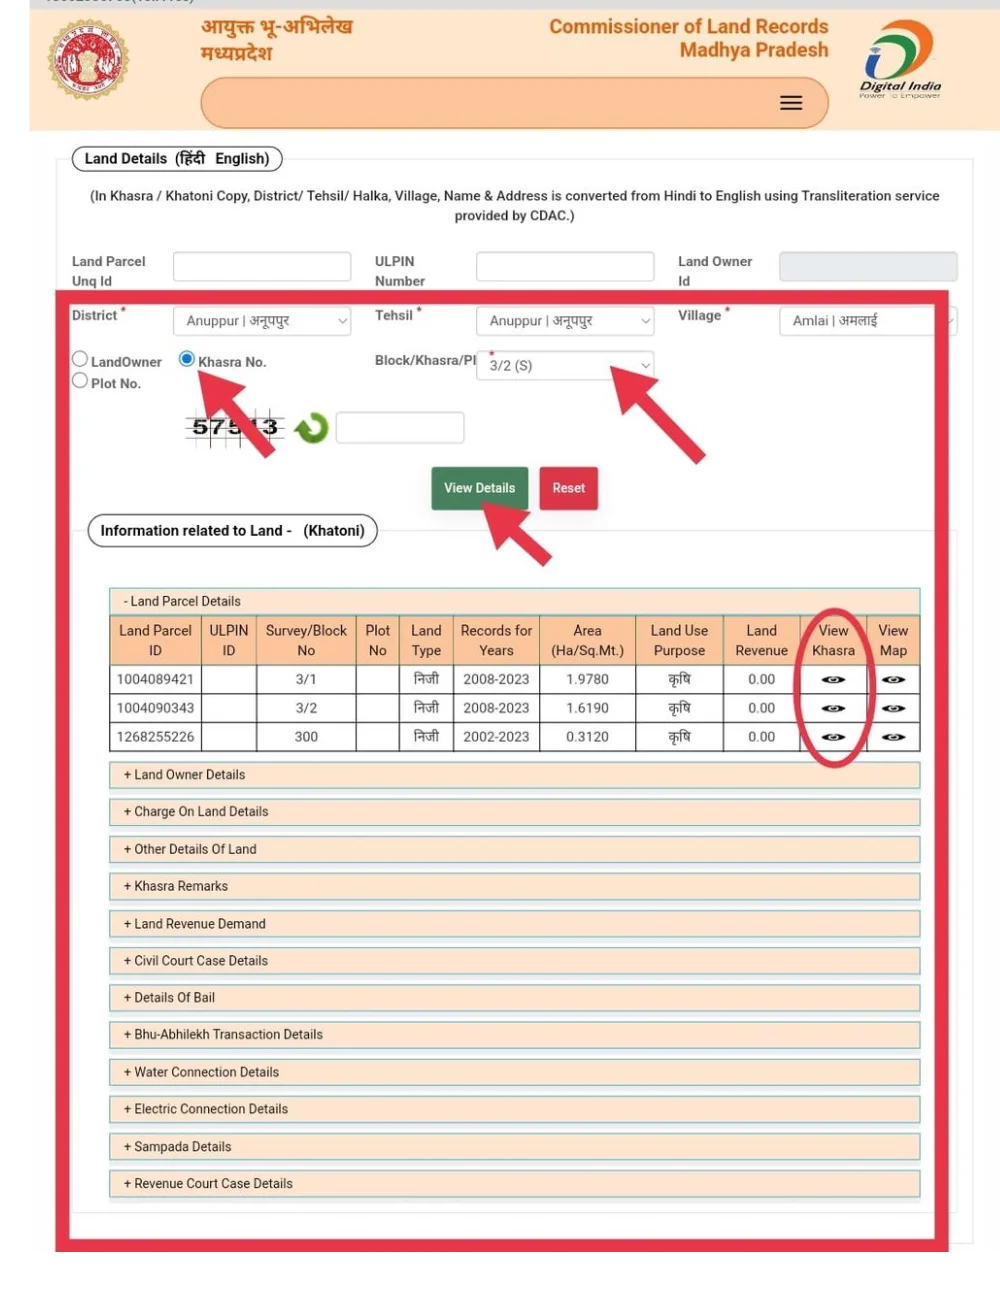Click the View Khasra column header
Viewport: 1000px width, 1290px height.
tap(833, 640)
